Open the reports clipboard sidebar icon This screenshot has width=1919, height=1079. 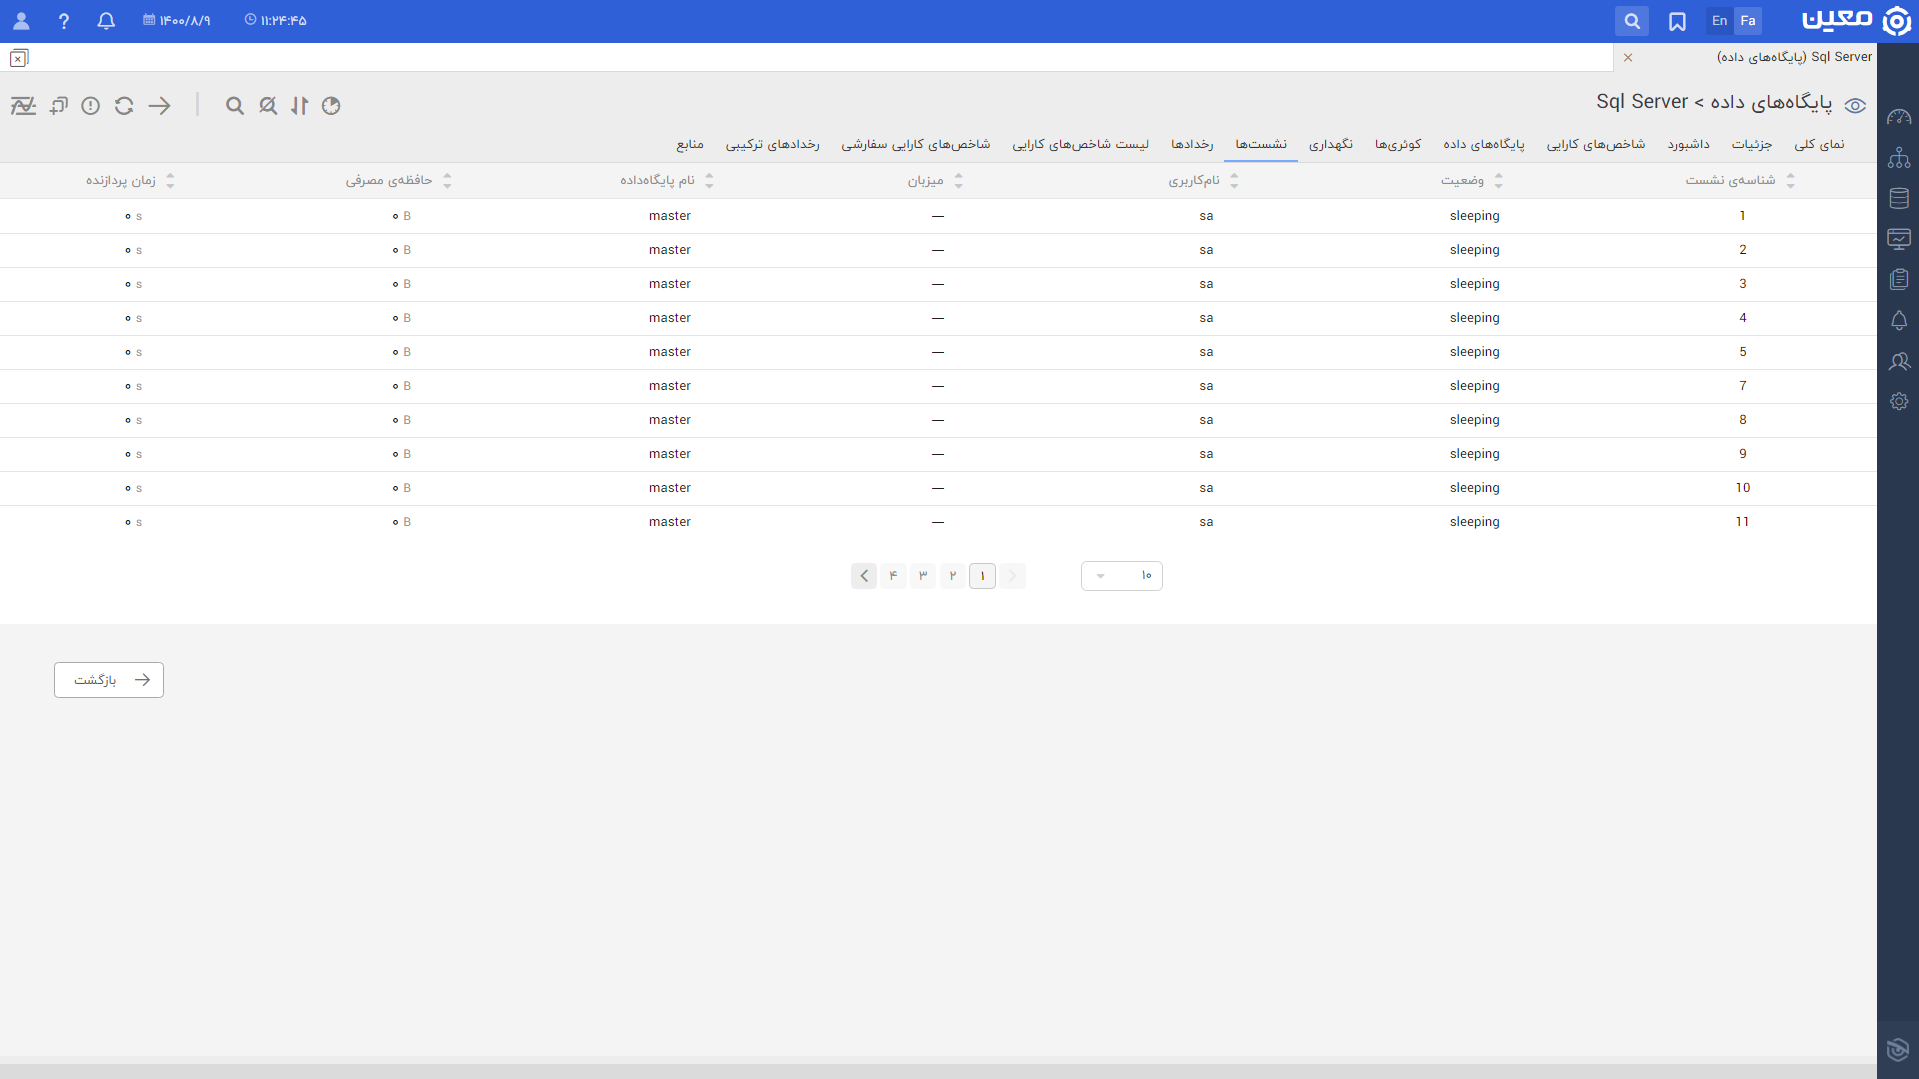pos(1899,279)
